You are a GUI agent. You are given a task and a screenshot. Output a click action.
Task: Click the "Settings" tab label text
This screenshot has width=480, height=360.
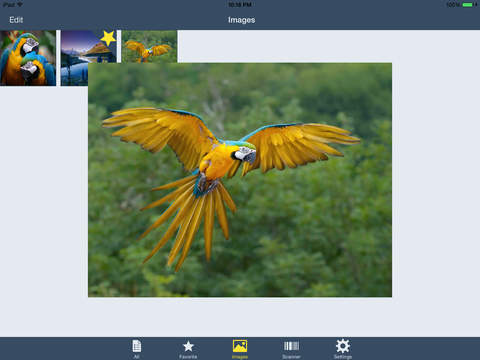pyautogui.click(x=343, y=357)
